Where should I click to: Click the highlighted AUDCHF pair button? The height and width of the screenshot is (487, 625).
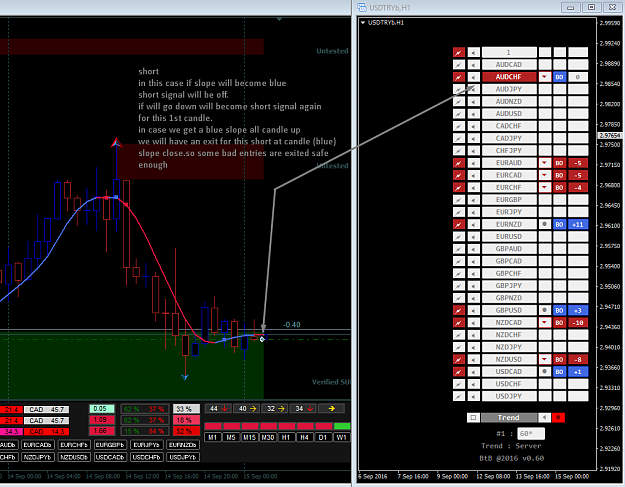coord(509,77)
